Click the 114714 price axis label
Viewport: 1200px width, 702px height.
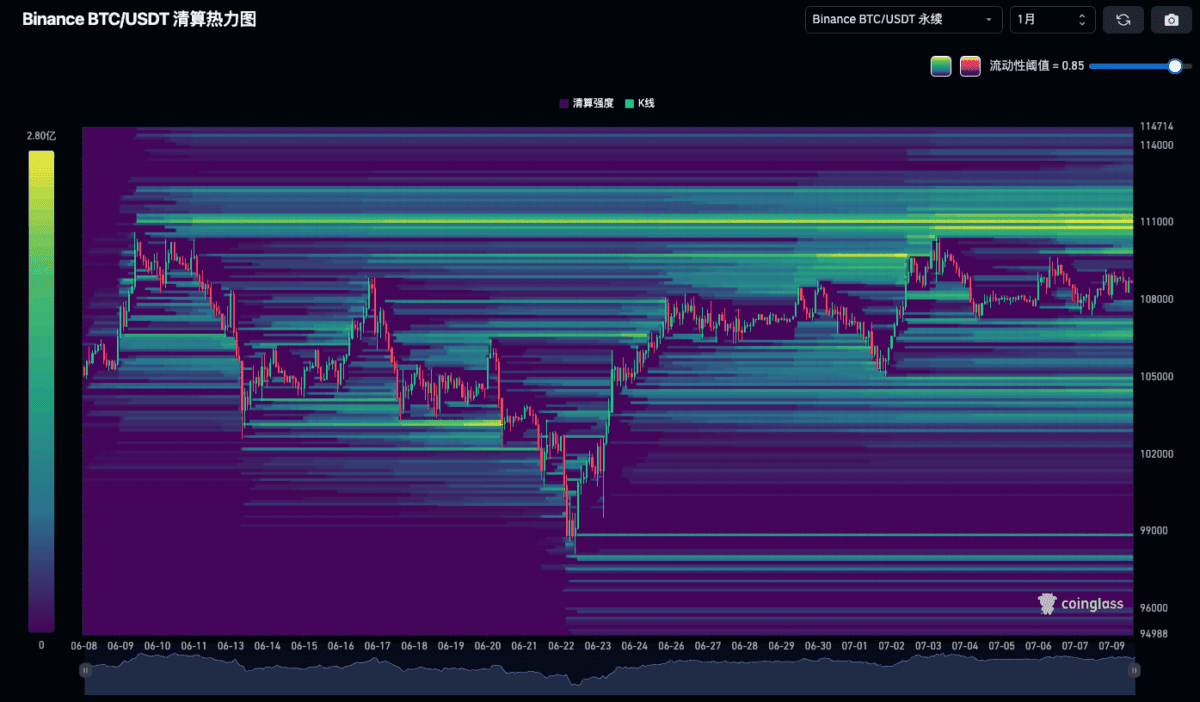coord(1156,127)
